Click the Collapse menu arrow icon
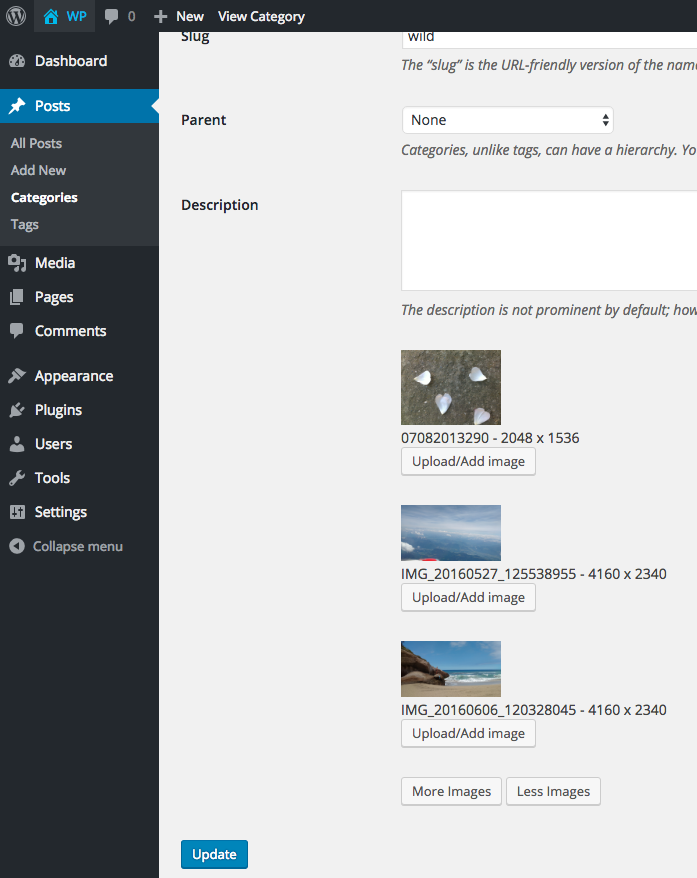 click(x=17, y=546)
